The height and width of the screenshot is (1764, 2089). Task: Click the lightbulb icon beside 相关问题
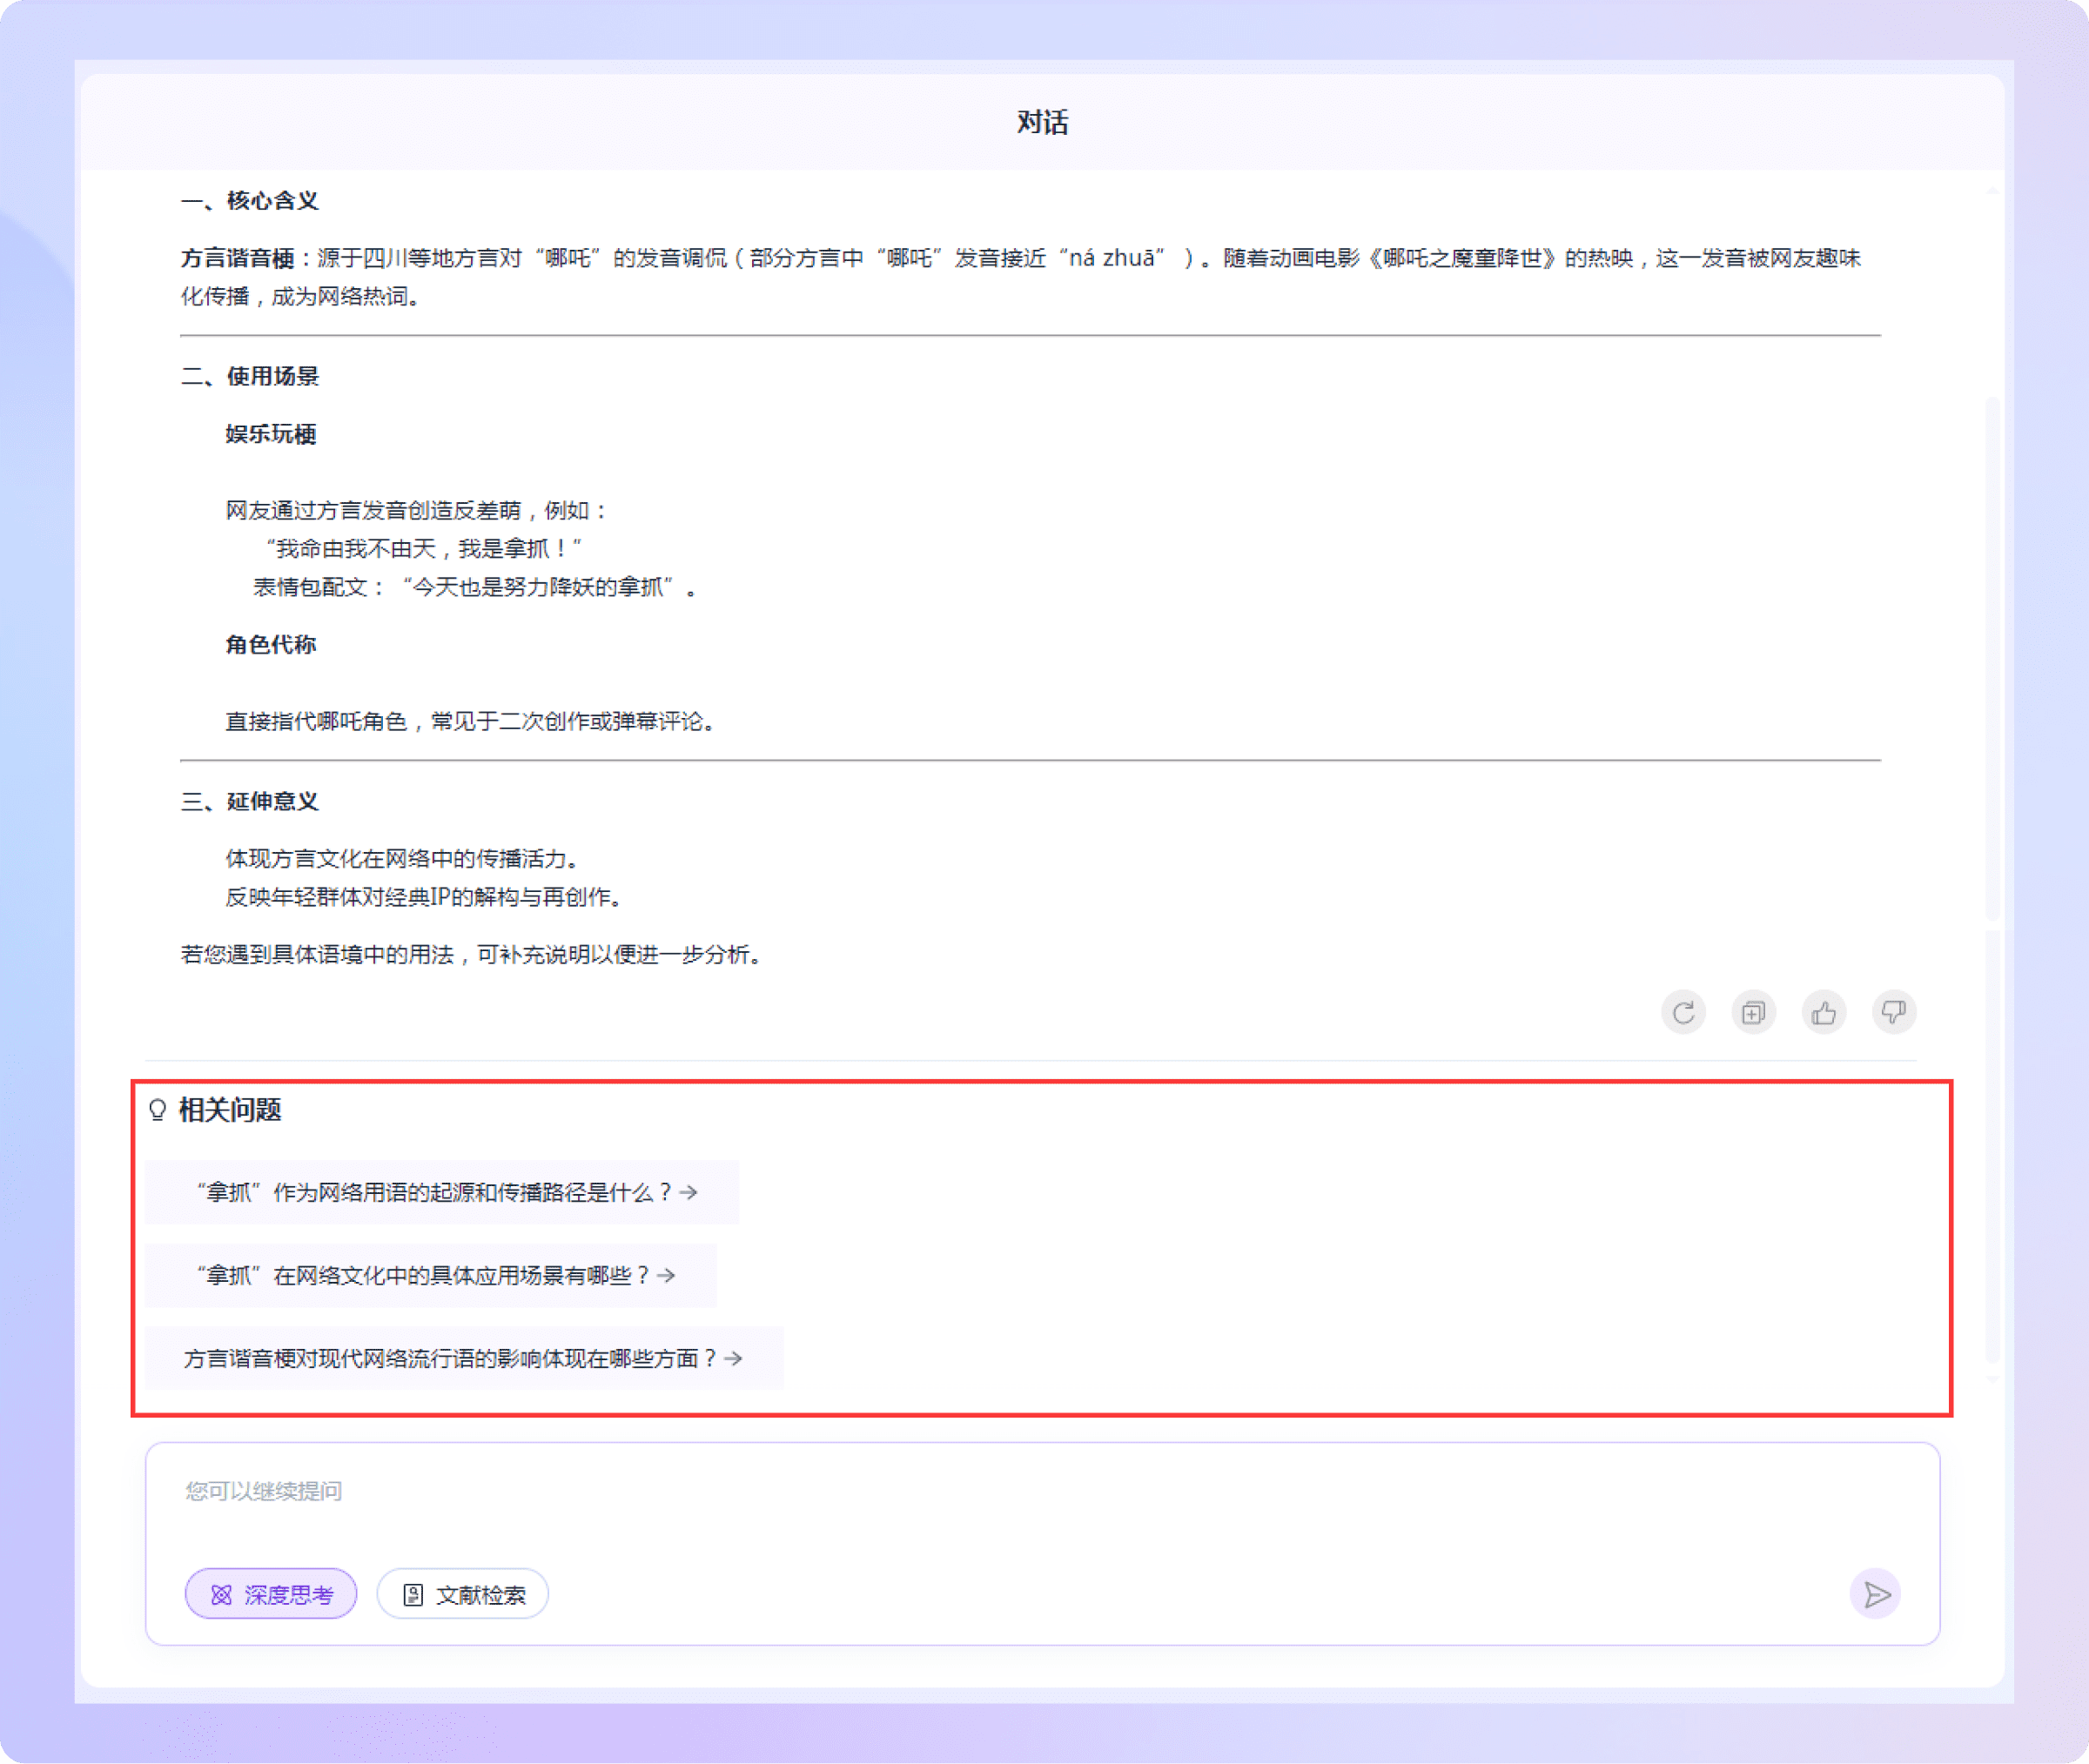click(157, 1110)
